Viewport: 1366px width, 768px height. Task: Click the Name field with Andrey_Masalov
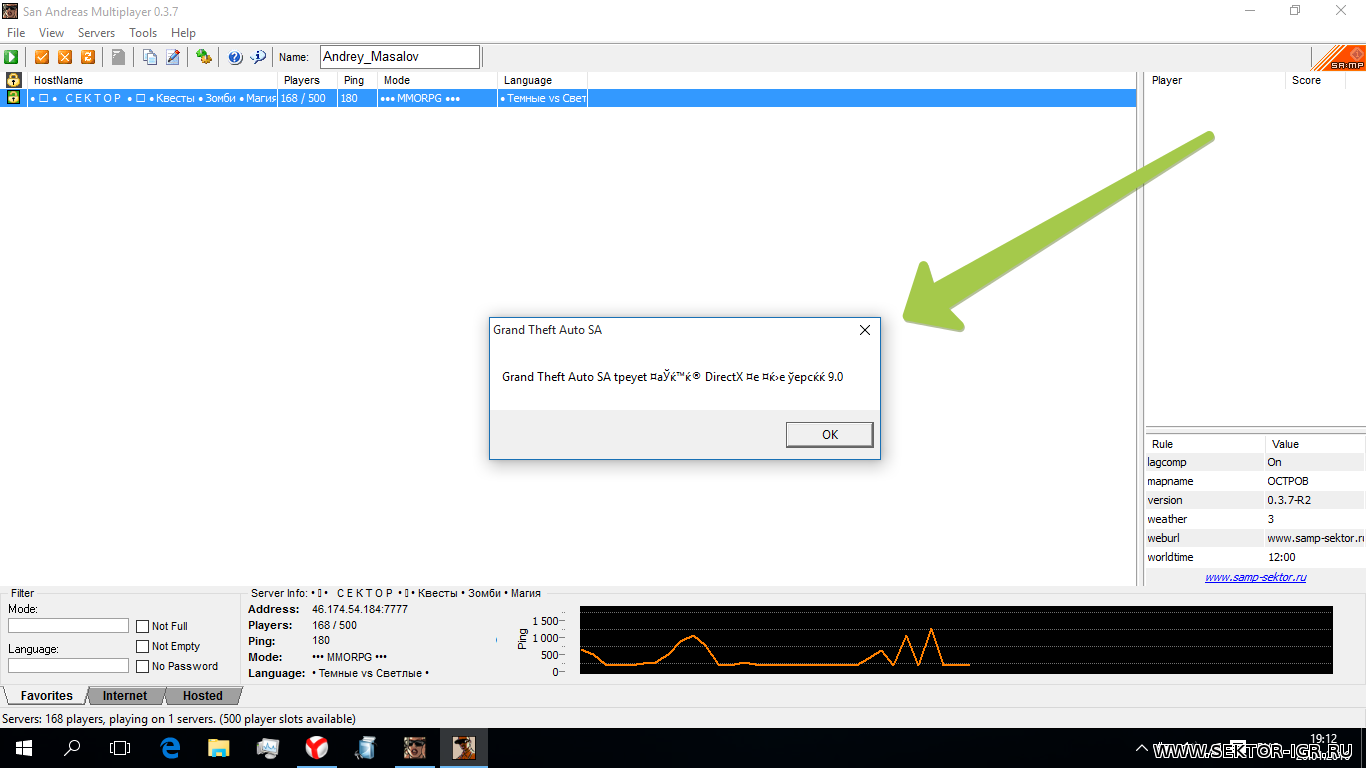point(400,57)
